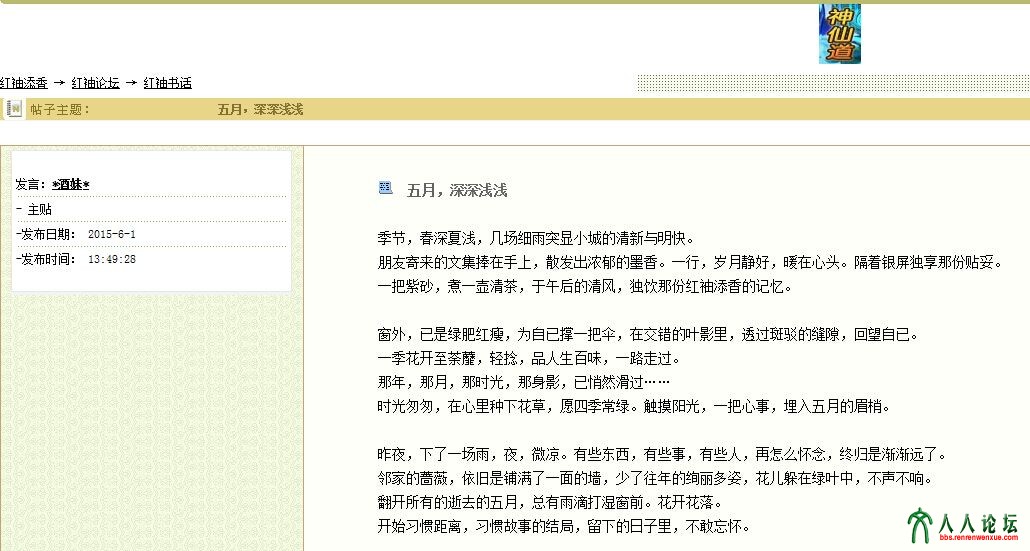Click the line starting 邻家的蔷薇
The height and width of the screenshot is (551, 1030).
pyautogui.click(x=655, y=478)
